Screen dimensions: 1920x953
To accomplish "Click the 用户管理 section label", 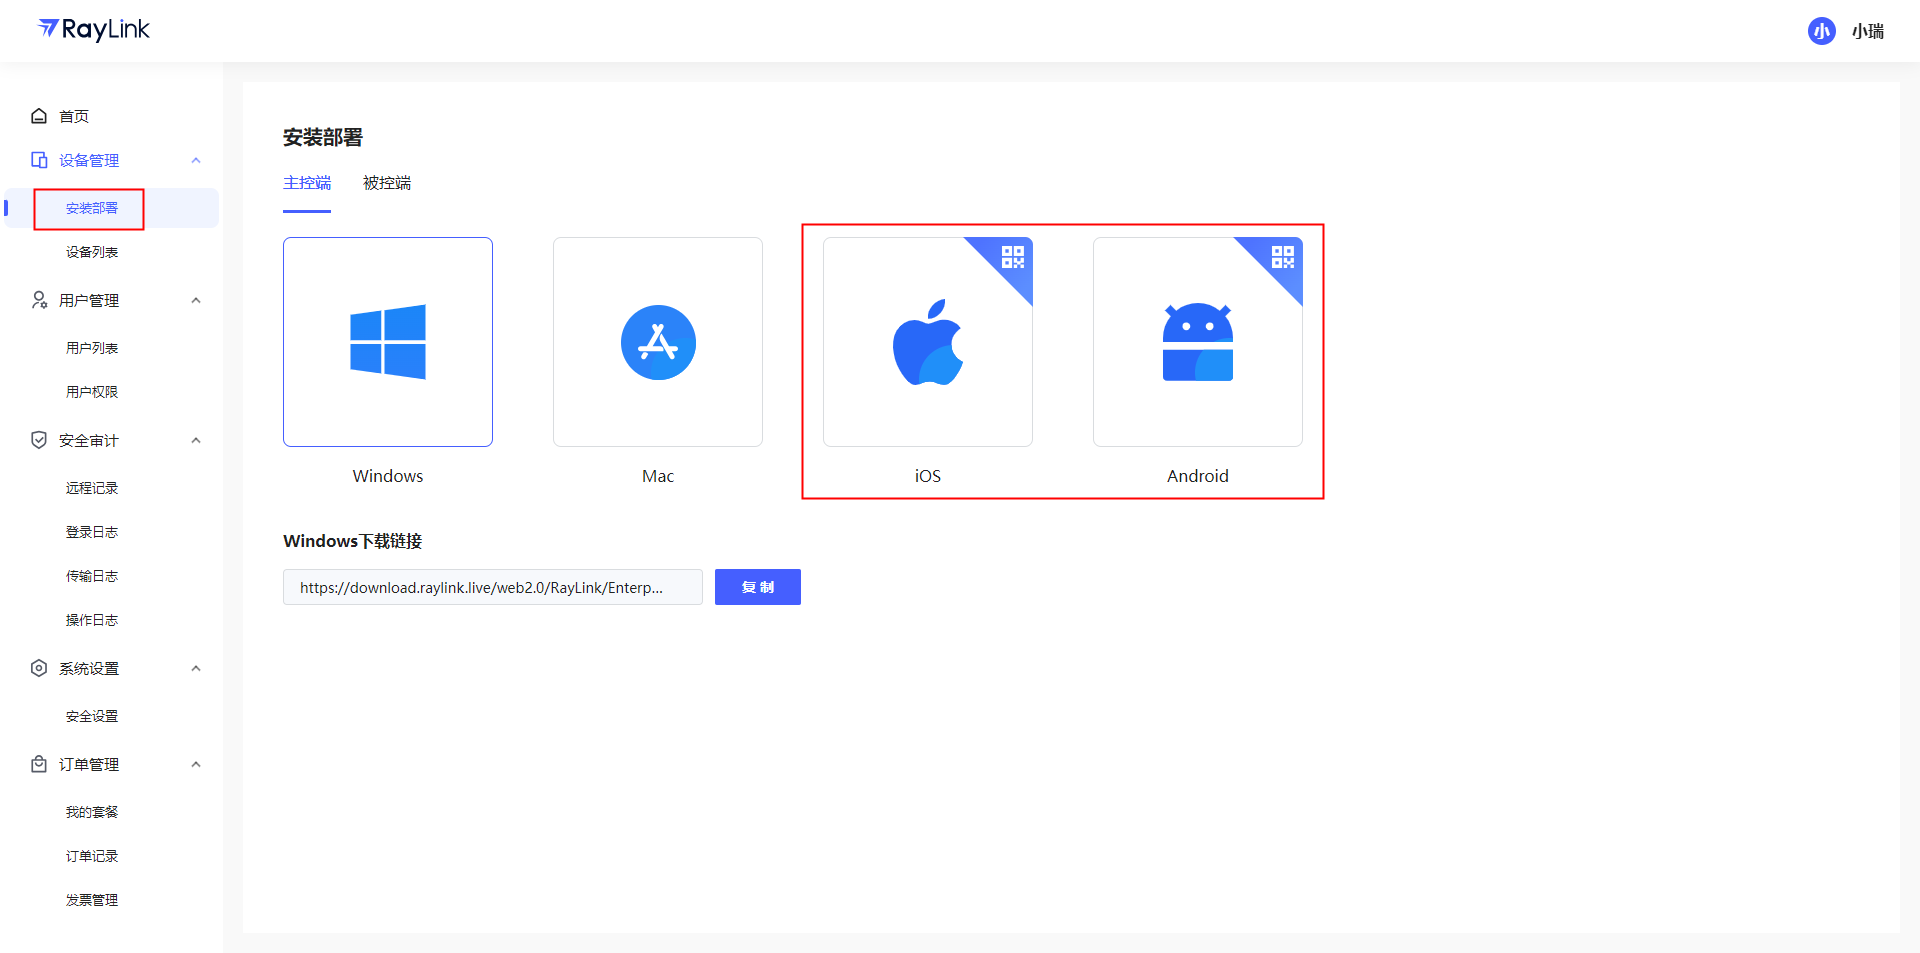I will click(x=89, y=300).
